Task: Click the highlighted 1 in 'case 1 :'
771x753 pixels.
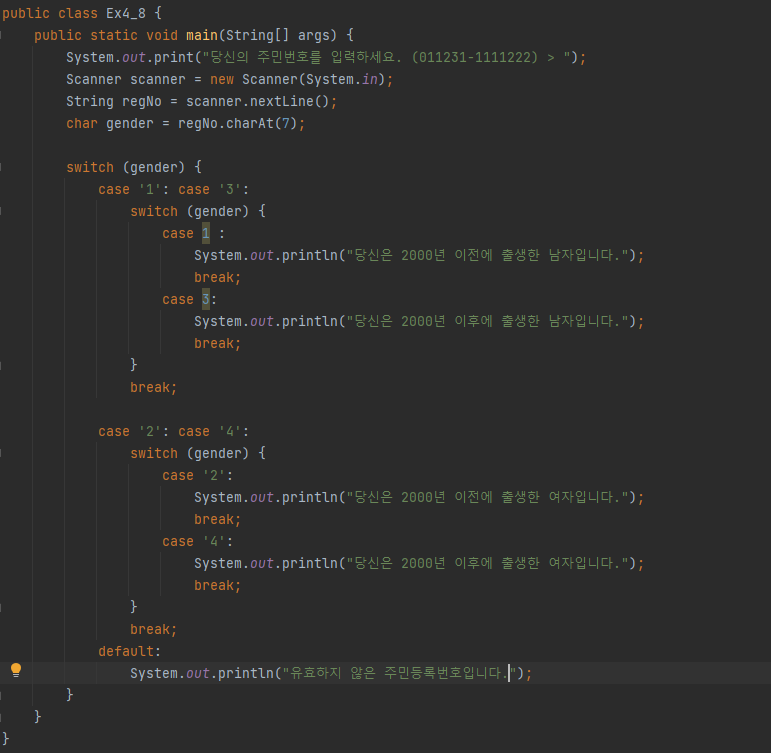Action: (x=206, y=233)
